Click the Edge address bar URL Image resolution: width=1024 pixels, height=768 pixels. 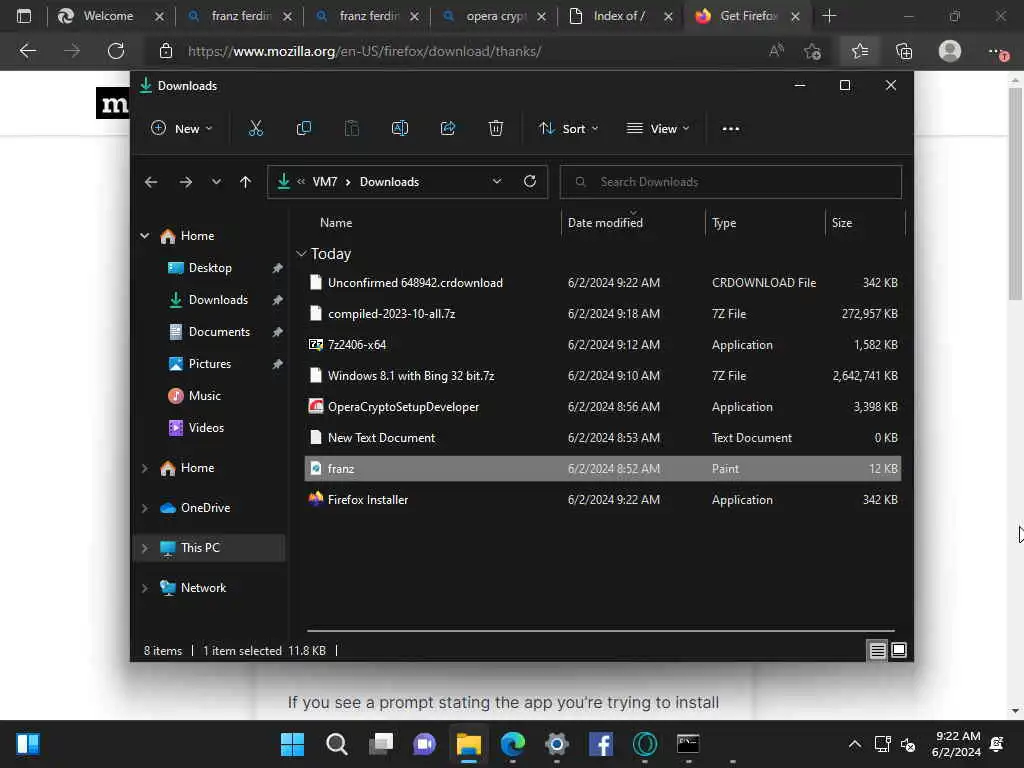click(x=364, y=51)
